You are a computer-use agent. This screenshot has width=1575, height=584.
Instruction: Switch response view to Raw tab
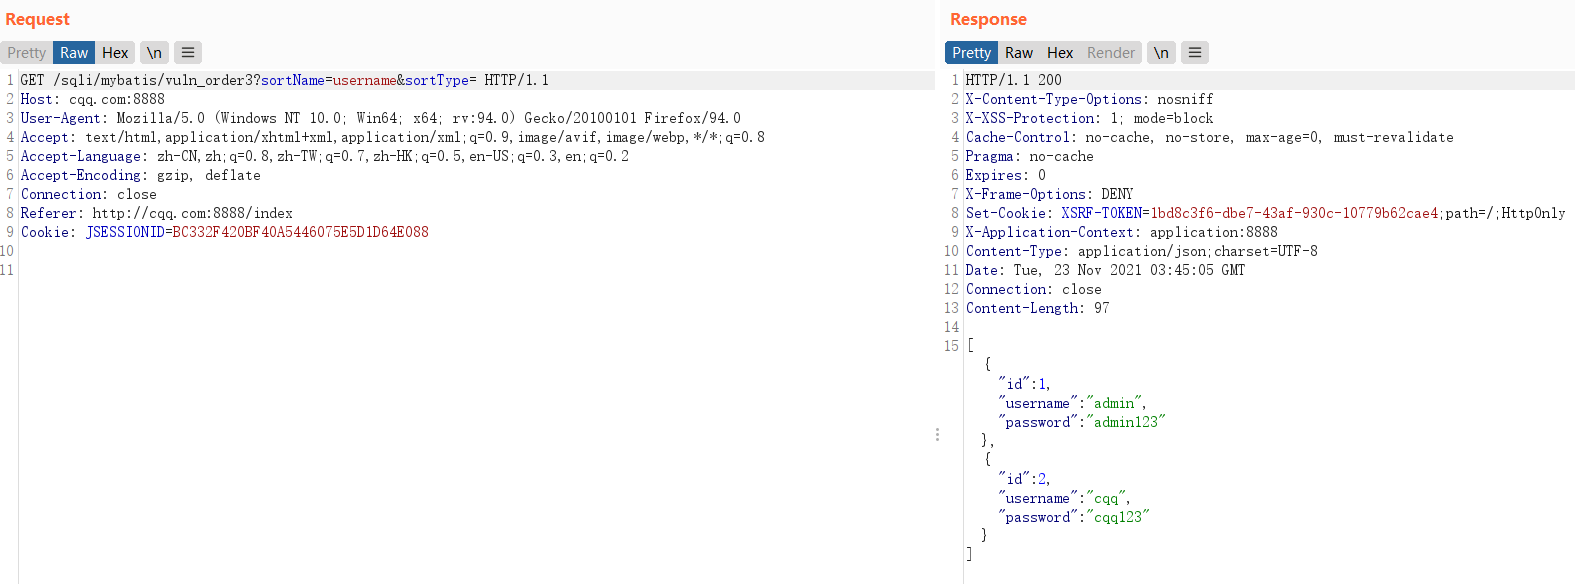tap(1019, 53)
